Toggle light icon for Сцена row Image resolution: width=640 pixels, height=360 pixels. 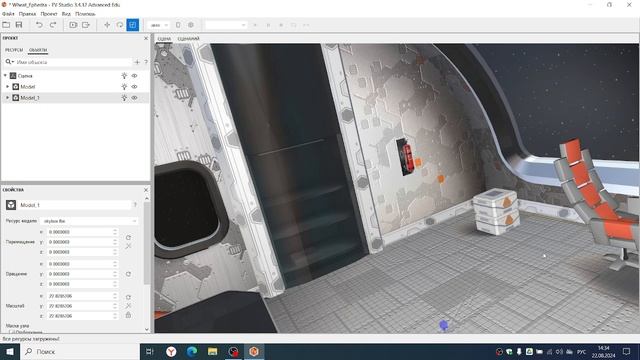124,76
